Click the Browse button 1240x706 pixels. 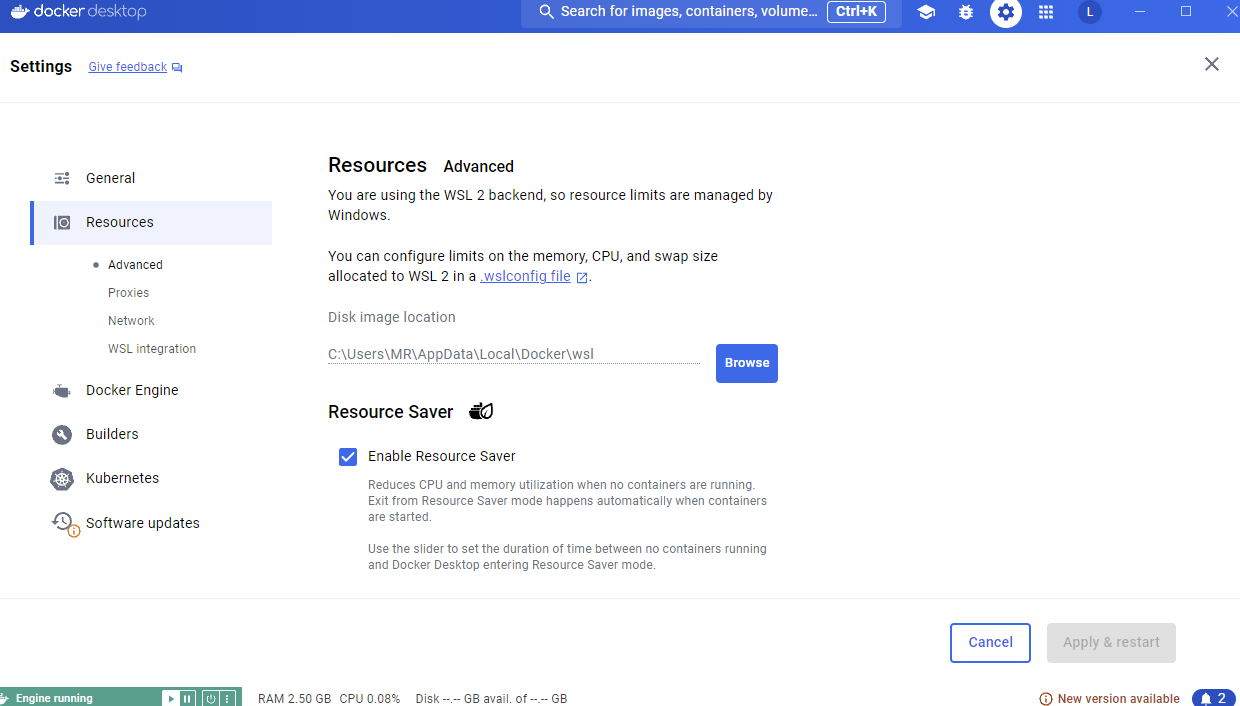pos(747,363)
